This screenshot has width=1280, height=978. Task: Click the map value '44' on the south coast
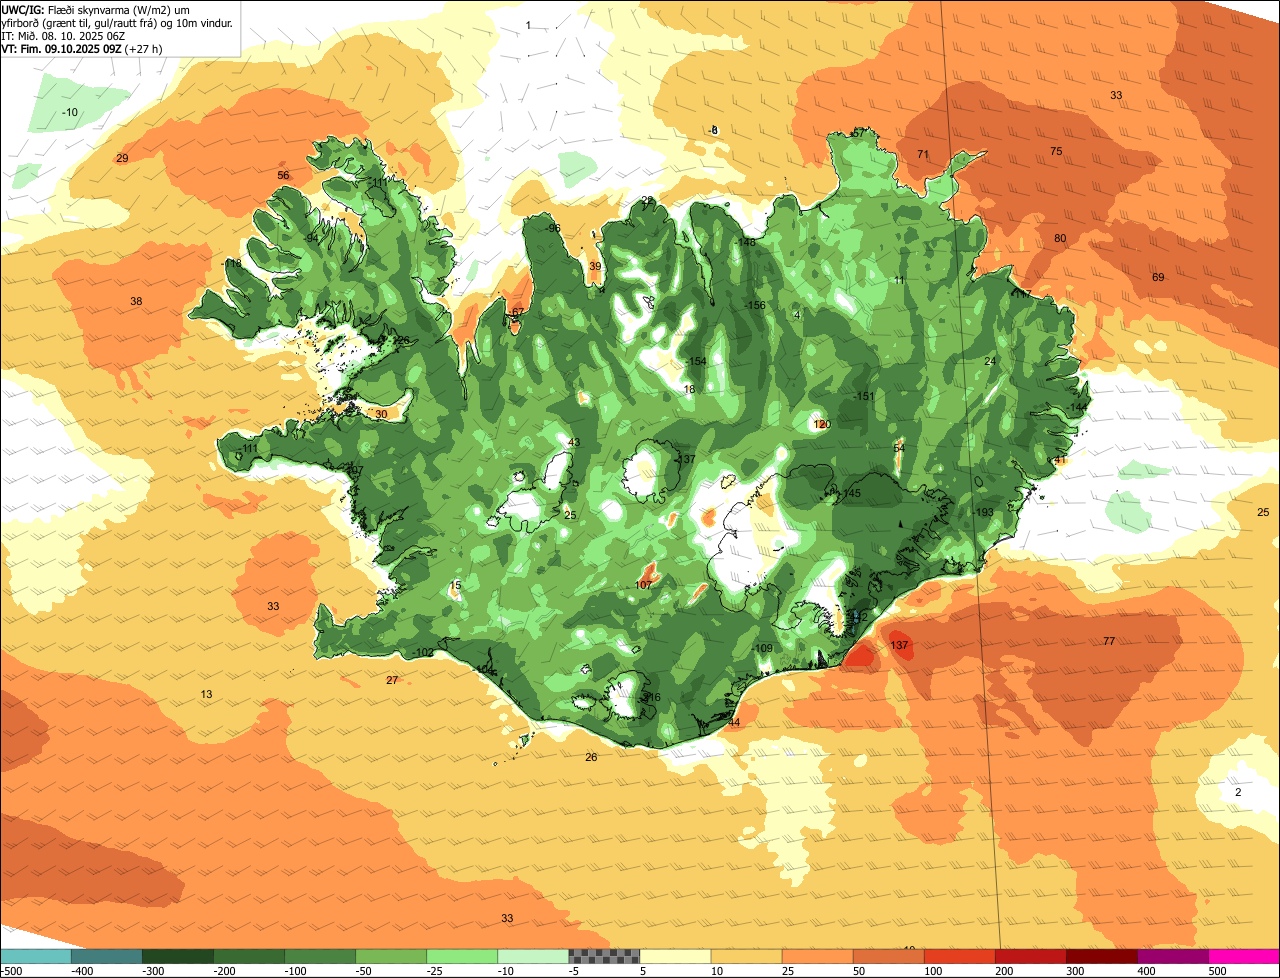pos(734,722)
